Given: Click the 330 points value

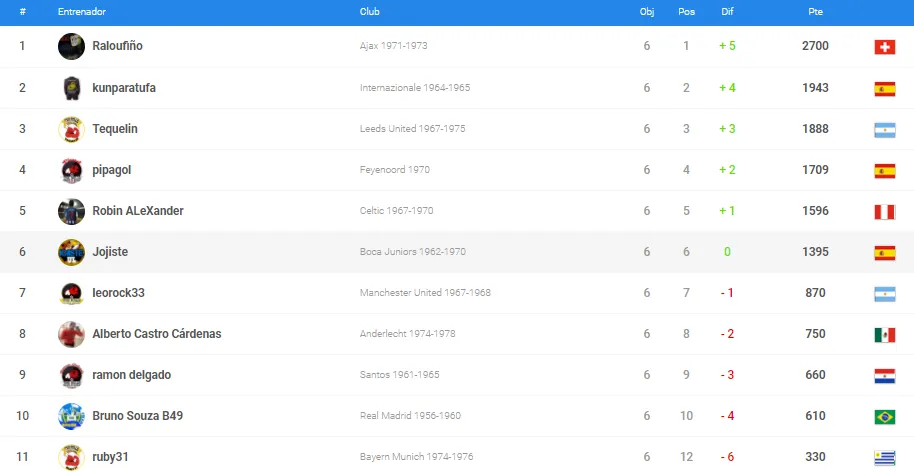Looking at the screenshot, I should pos(815,457).
